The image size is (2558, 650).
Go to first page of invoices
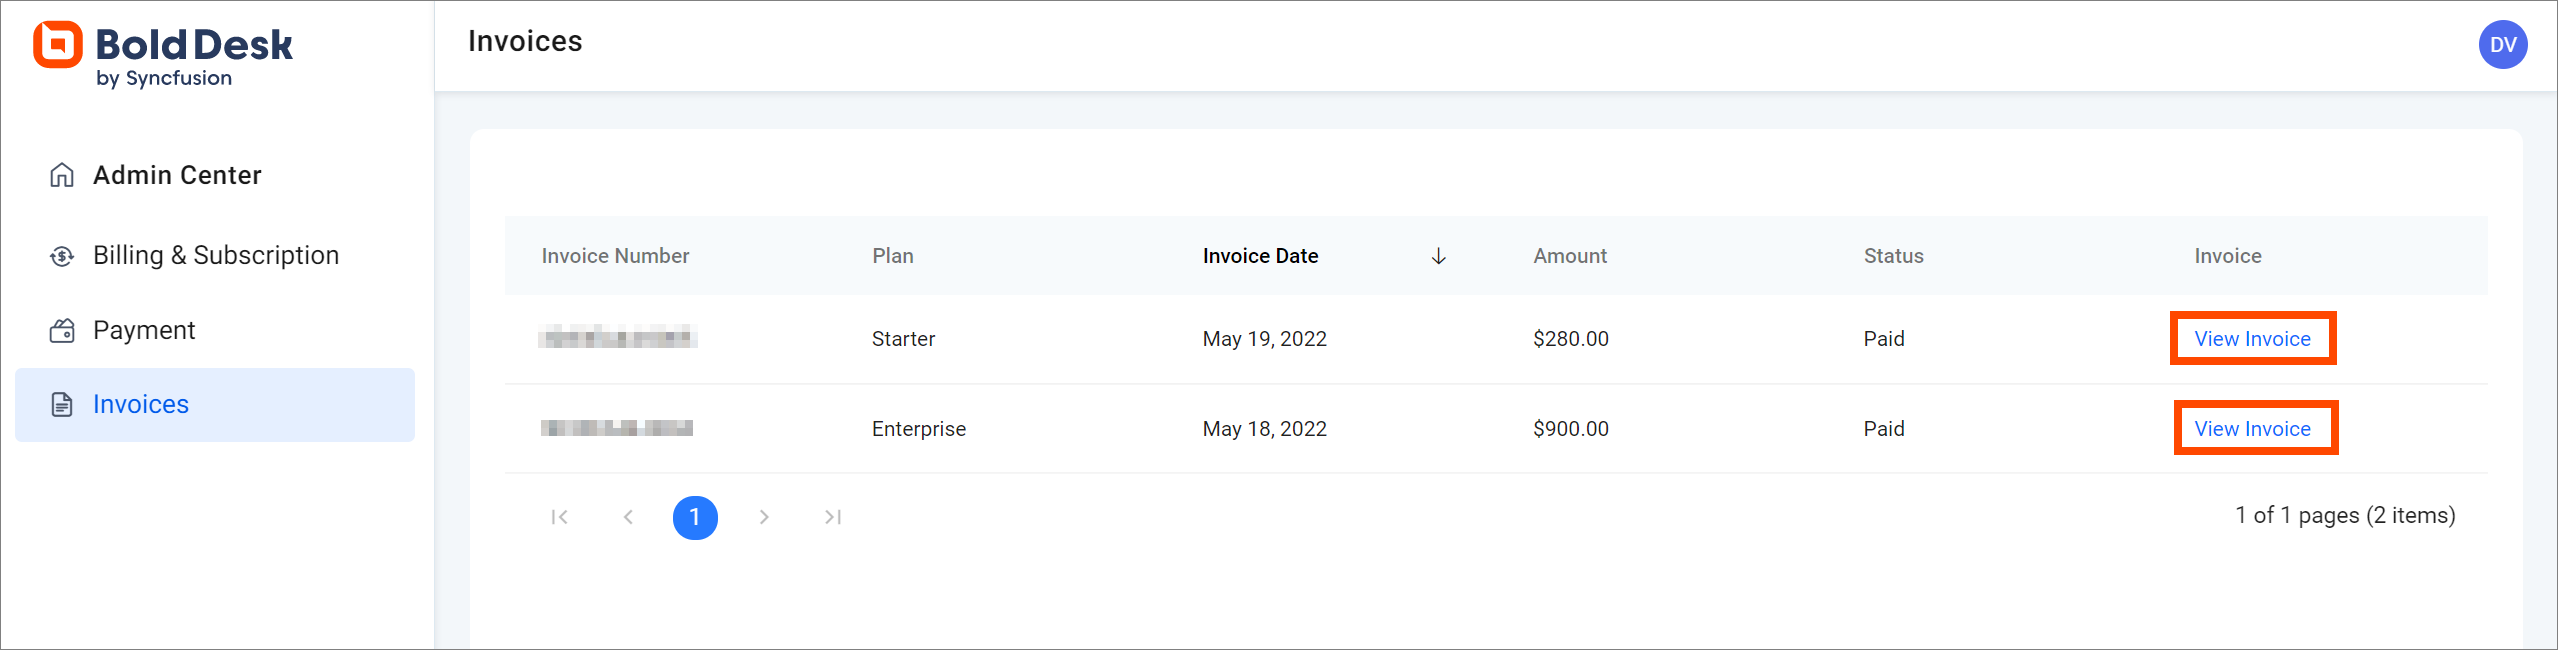coord(560,517)
